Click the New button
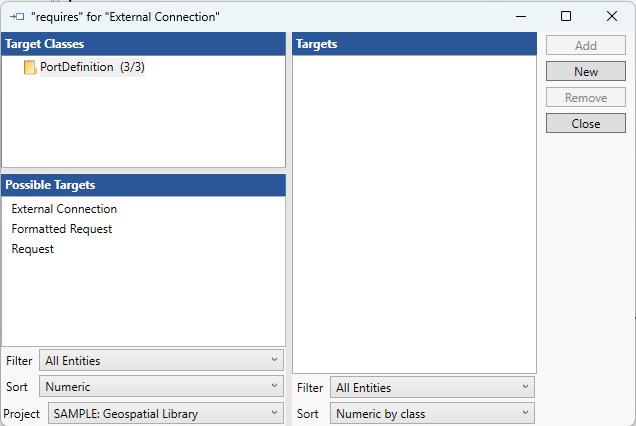The width and height of the screenshot is (636, 426). pos(586,71)
